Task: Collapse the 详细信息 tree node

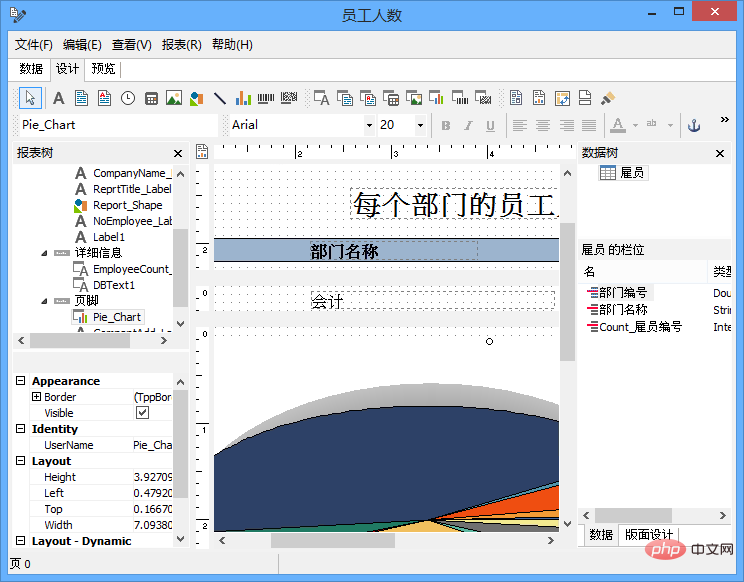Action: (x=44, y=253)
